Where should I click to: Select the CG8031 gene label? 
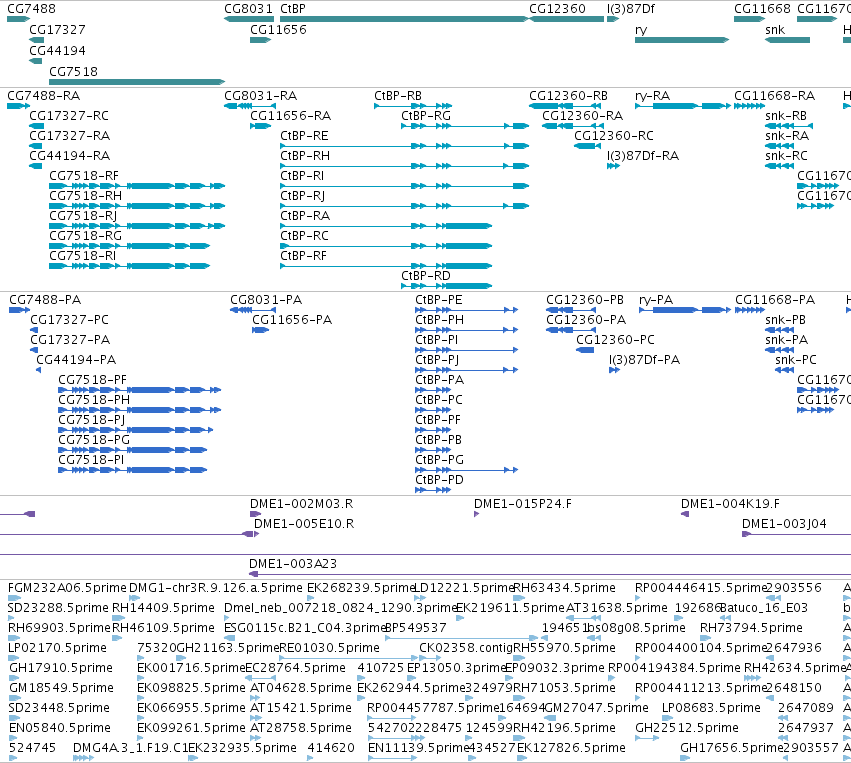(x=249, y=9)
